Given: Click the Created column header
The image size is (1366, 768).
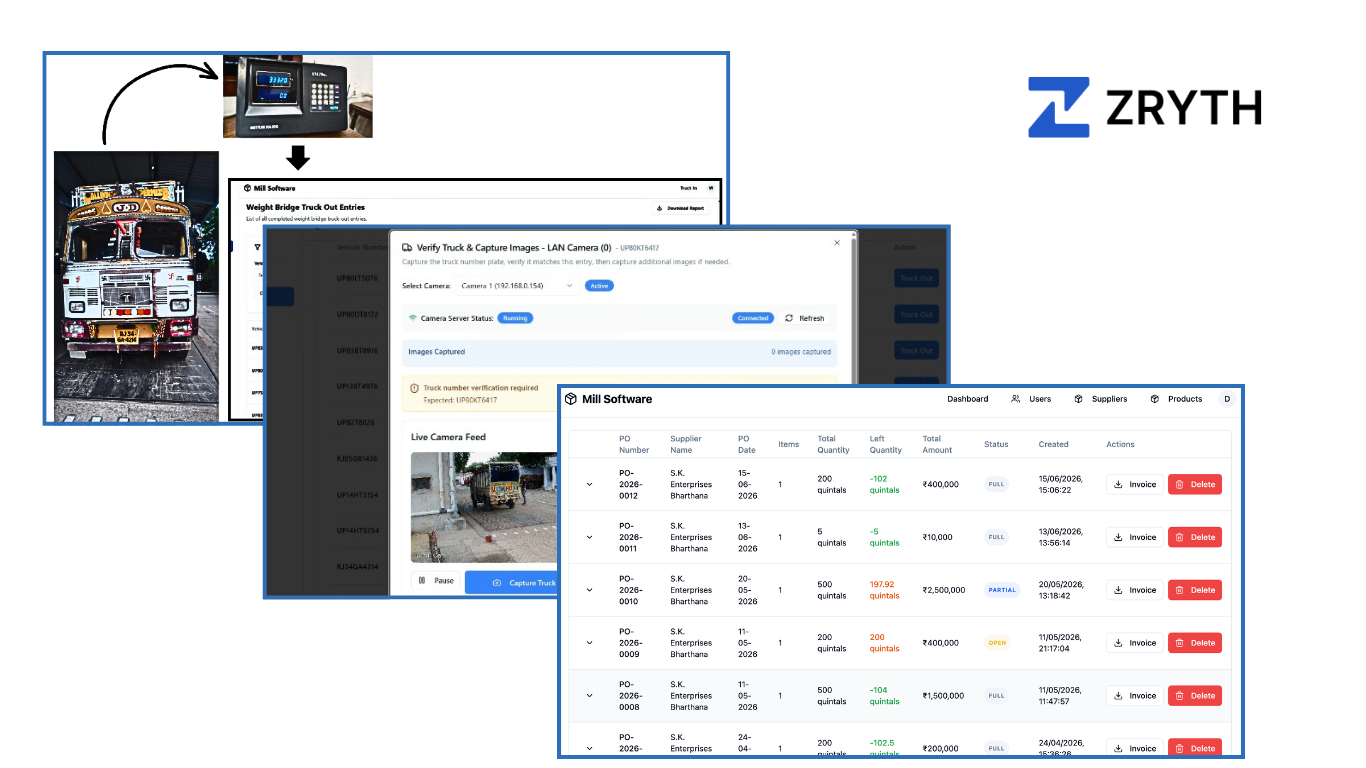Looking at the screenshot, I should (x=1053, y=444).
